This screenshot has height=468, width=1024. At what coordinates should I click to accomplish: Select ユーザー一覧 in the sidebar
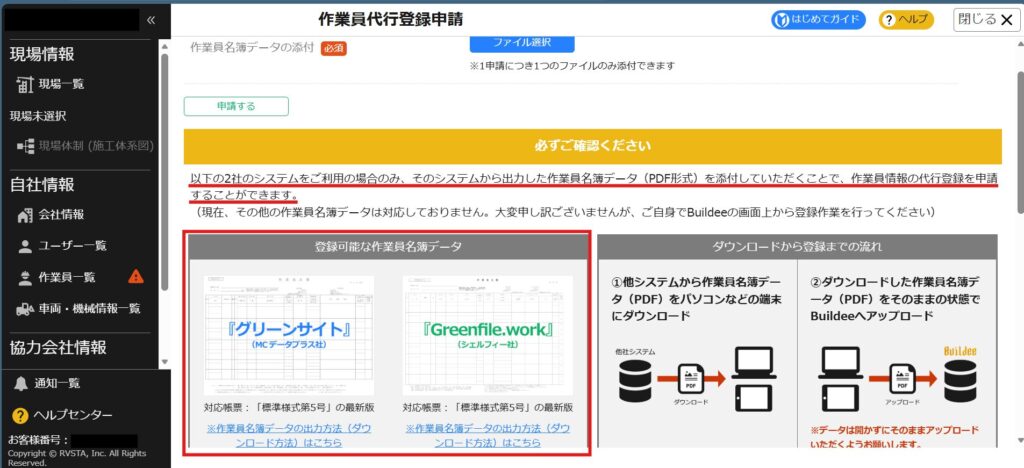(x=72, y=246)
